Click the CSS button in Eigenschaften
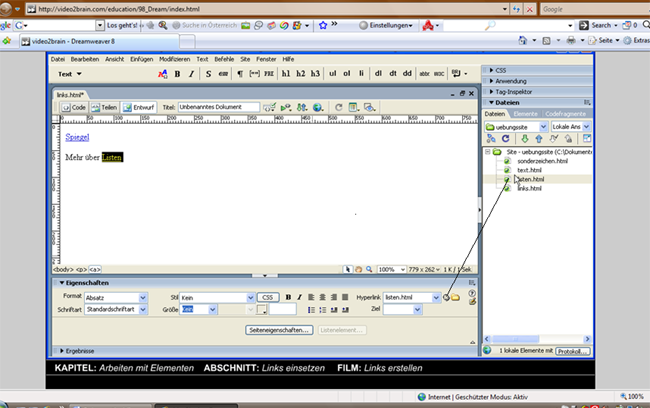This screenshot has height=408, width=650. pyautogui.click(x=268, y=297)
